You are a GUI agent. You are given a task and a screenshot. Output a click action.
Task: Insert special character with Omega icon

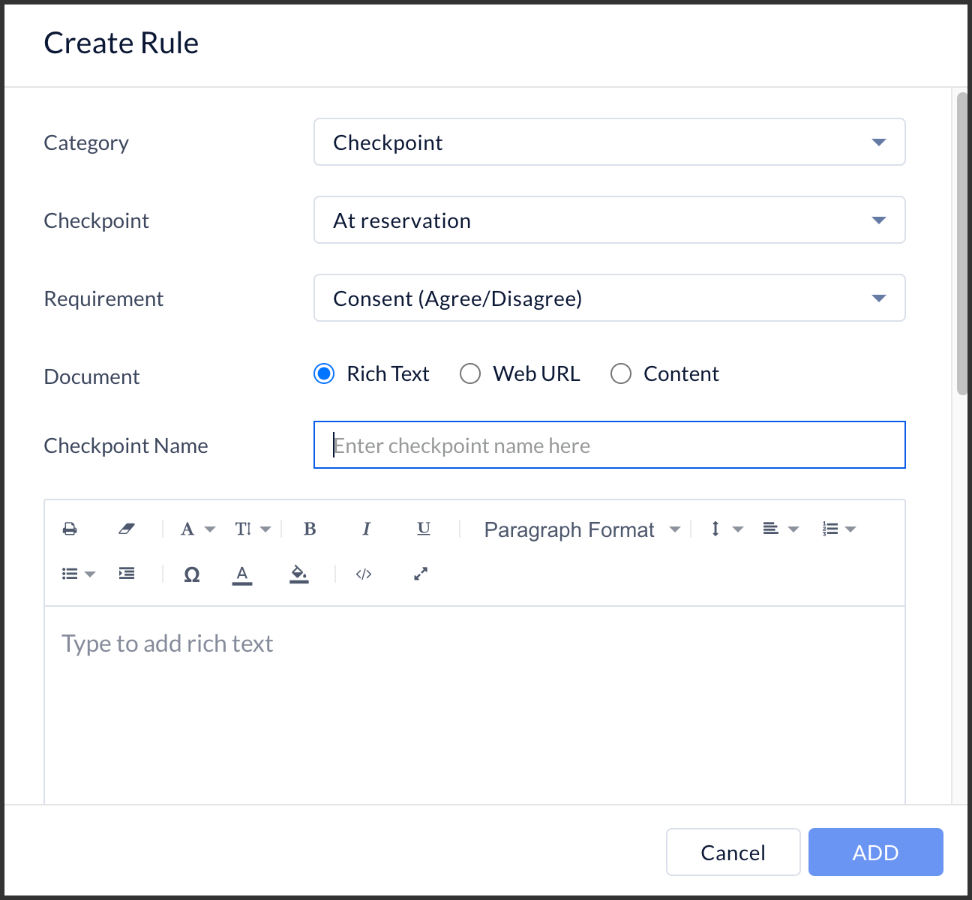(192, 574)
